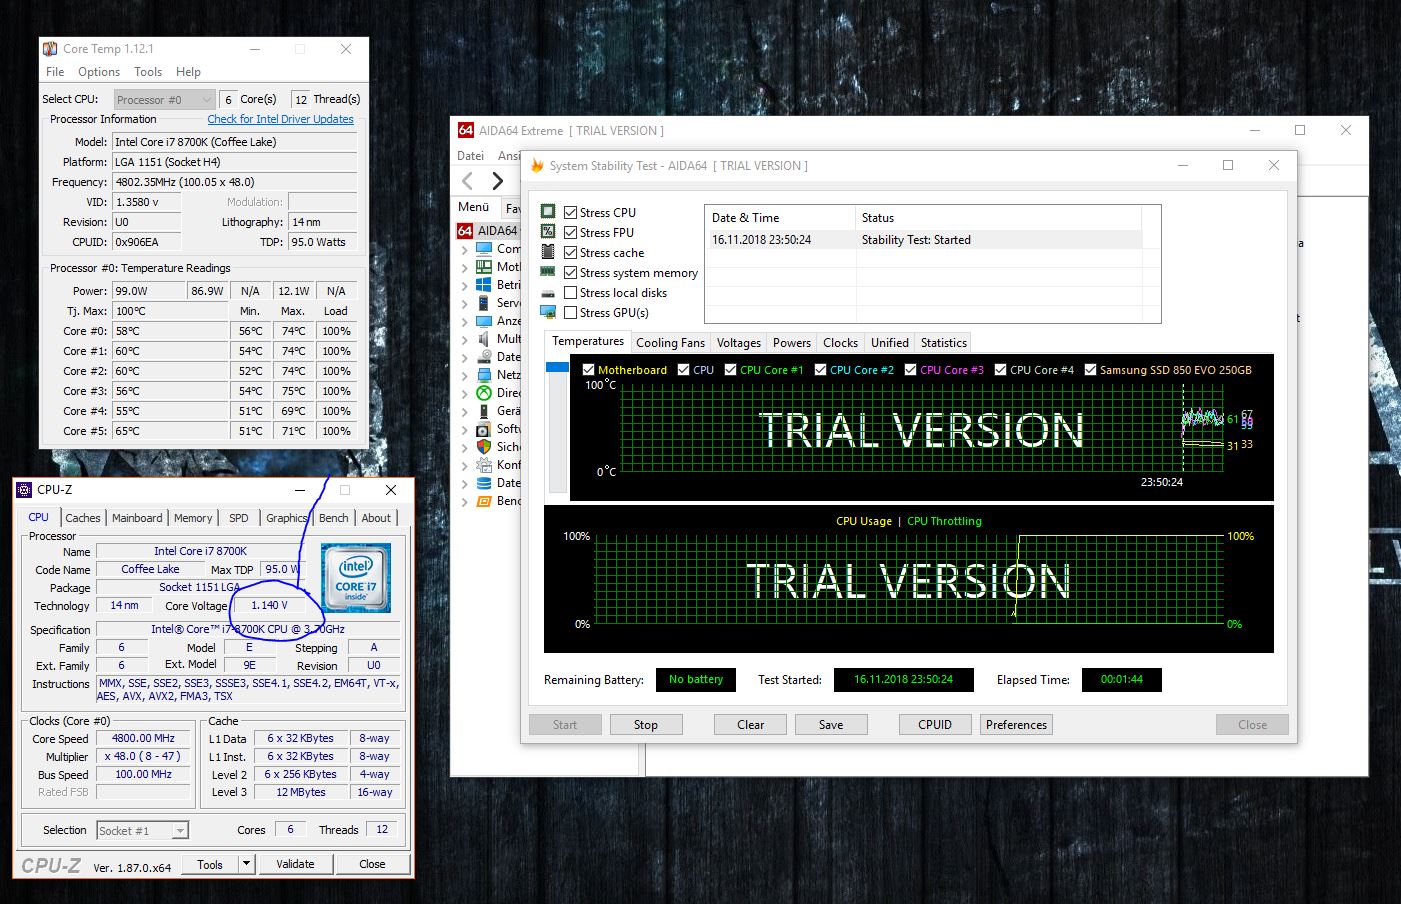Click the Windows logo icon in AIDA64 tree
The width and height of the screenshot is (1401, 904).
click(484, 285)
